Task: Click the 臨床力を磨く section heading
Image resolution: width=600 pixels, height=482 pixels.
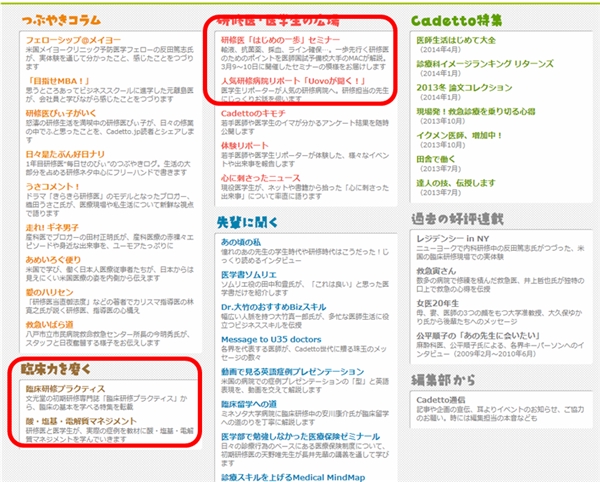Action: pos(56,369)
